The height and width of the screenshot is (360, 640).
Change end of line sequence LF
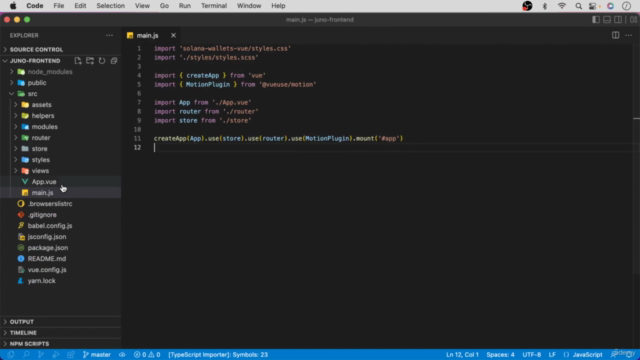pyautogui.click(x=552, y=355)
